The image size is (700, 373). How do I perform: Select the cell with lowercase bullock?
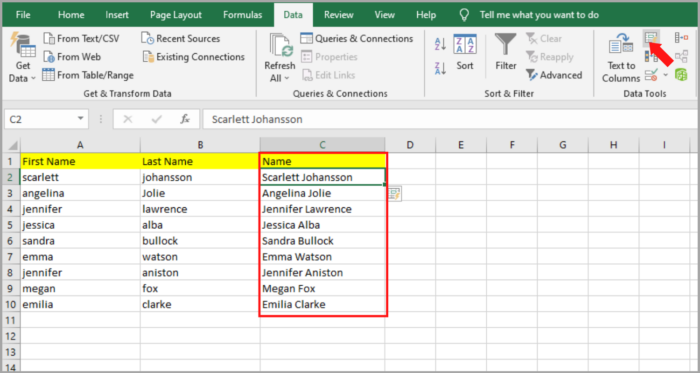point(200,241)
